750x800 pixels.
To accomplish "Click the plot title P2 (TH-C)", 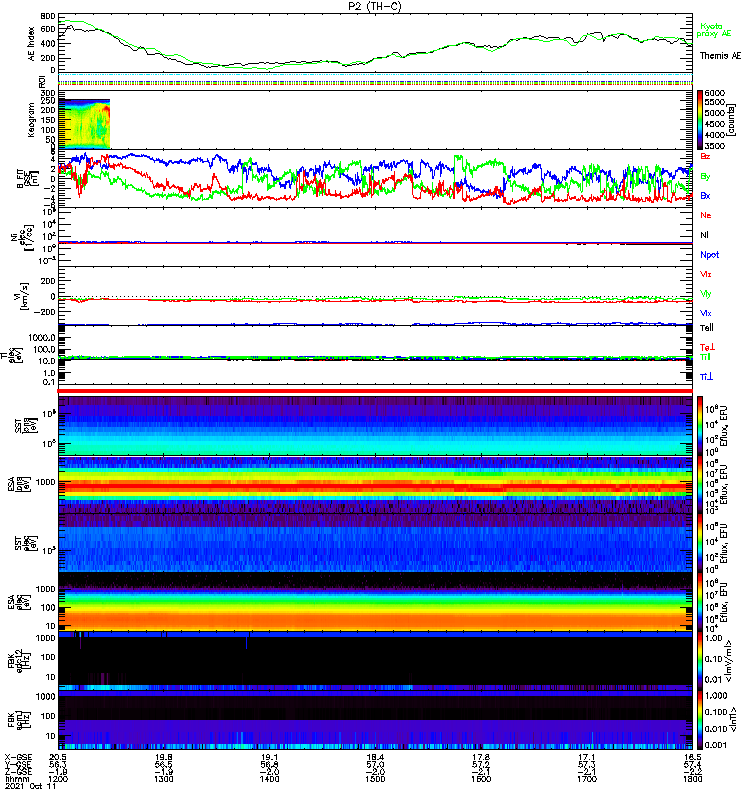I will tap(375, 6).
